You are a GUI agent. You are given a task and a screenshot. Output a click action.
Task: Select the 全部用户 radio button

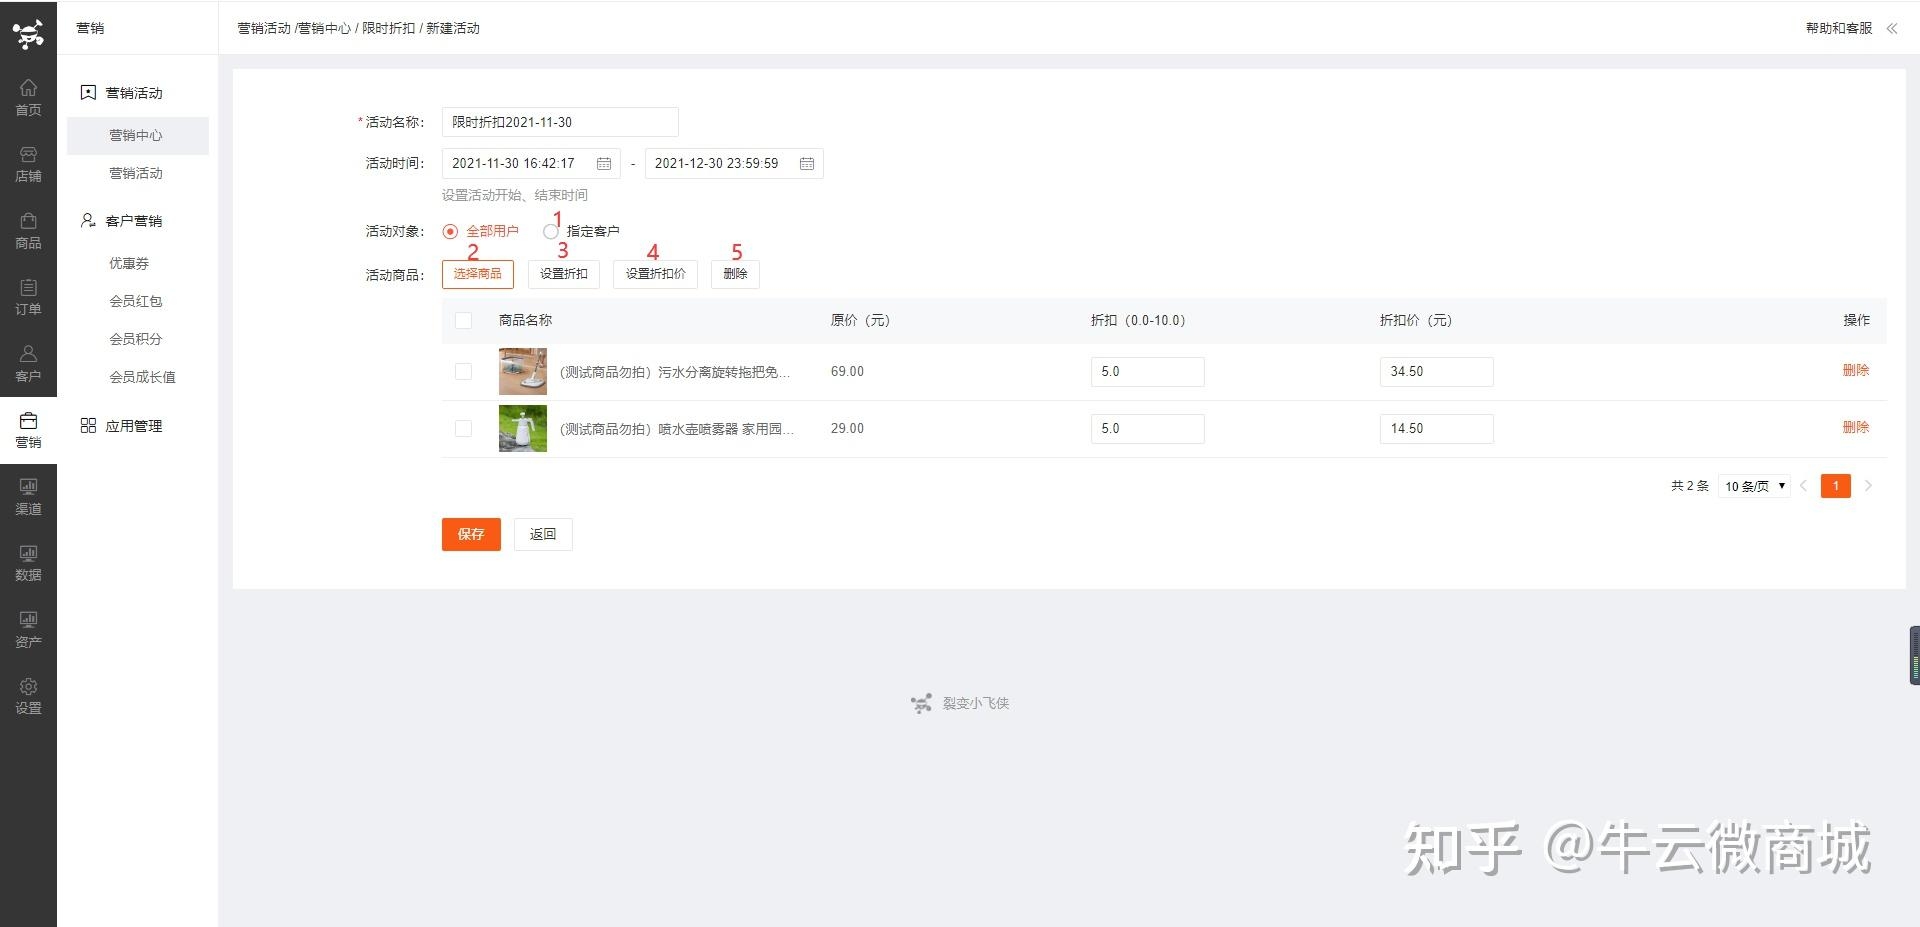450,230
